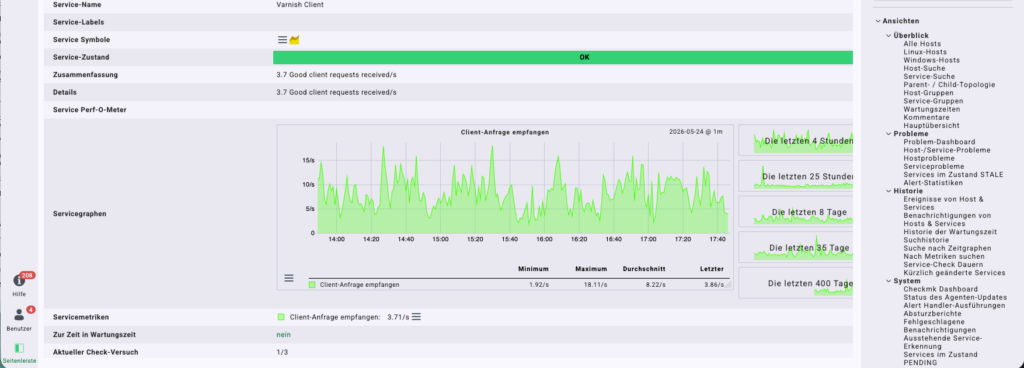Screen dimensions: 1024x368
Task: Open Serviceprobleme view
Action: 933,166
